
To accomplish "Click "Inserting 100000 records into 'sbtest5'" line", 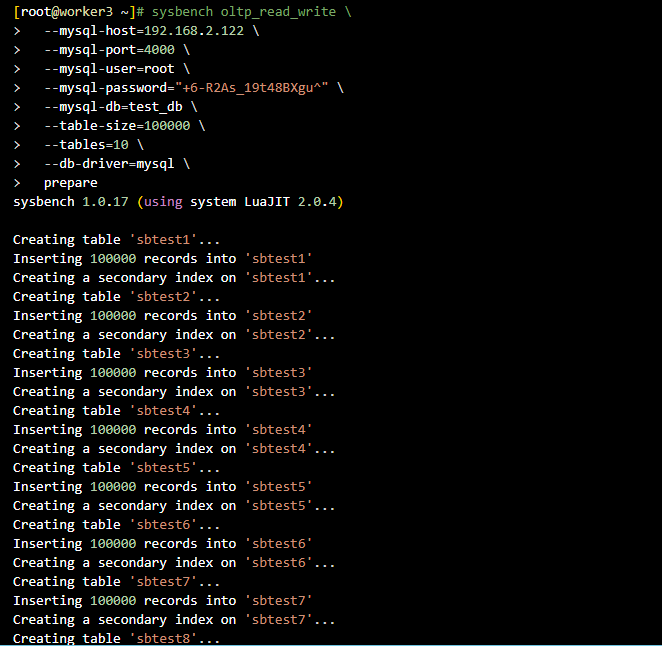I will [x=163, y=487].
